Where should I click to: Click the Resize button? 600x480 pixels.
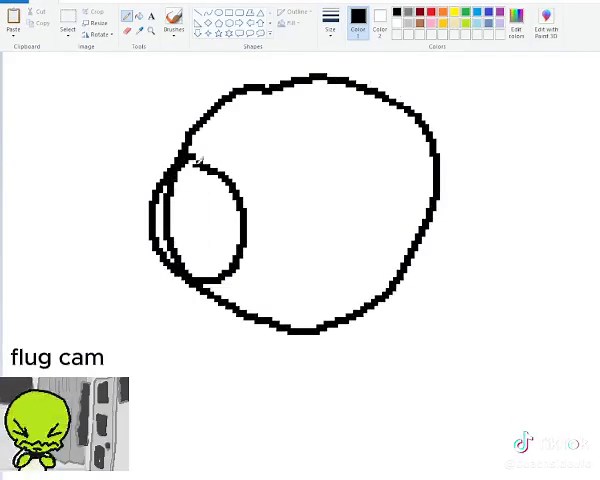[x=95, y=23]
